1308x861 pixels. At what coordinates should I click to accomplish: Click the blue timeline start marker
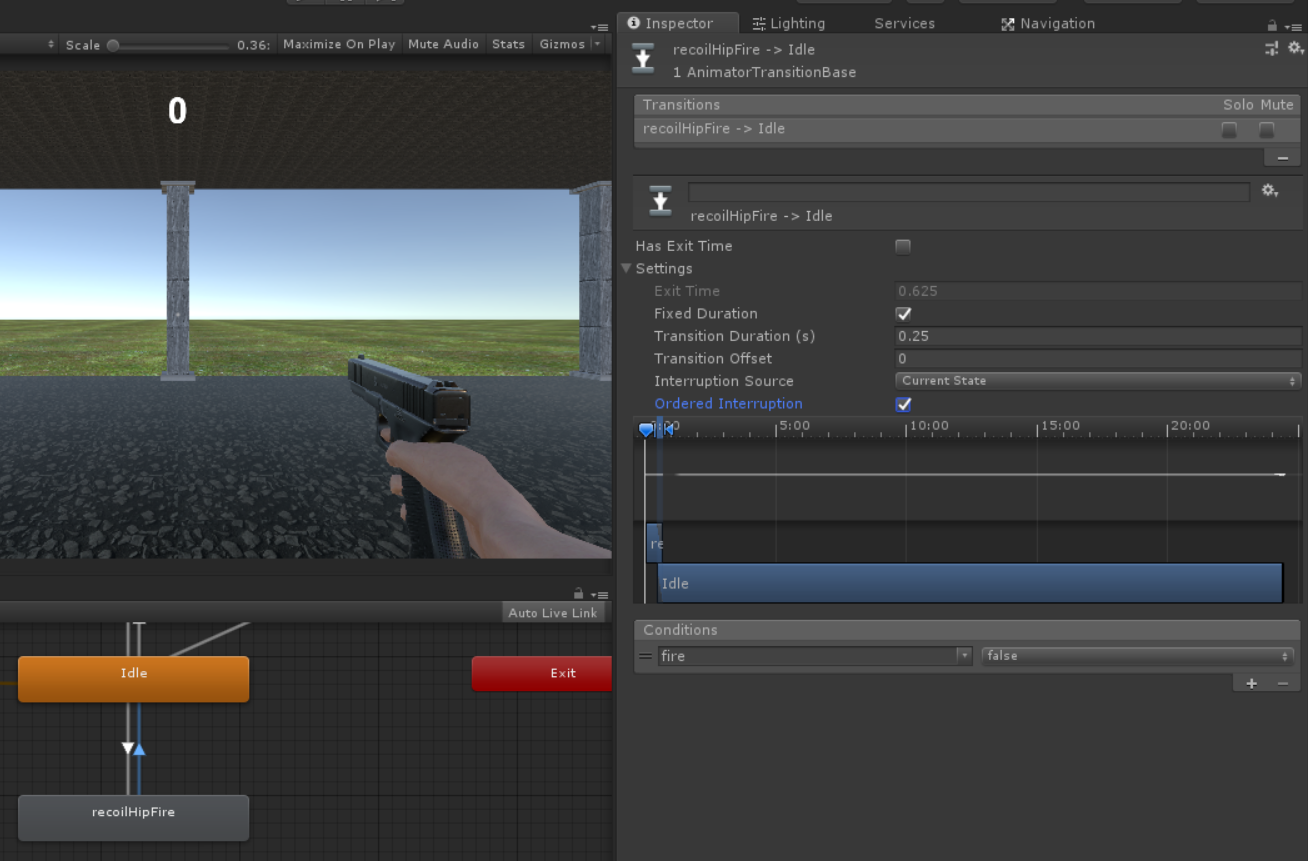click(646, 430)
